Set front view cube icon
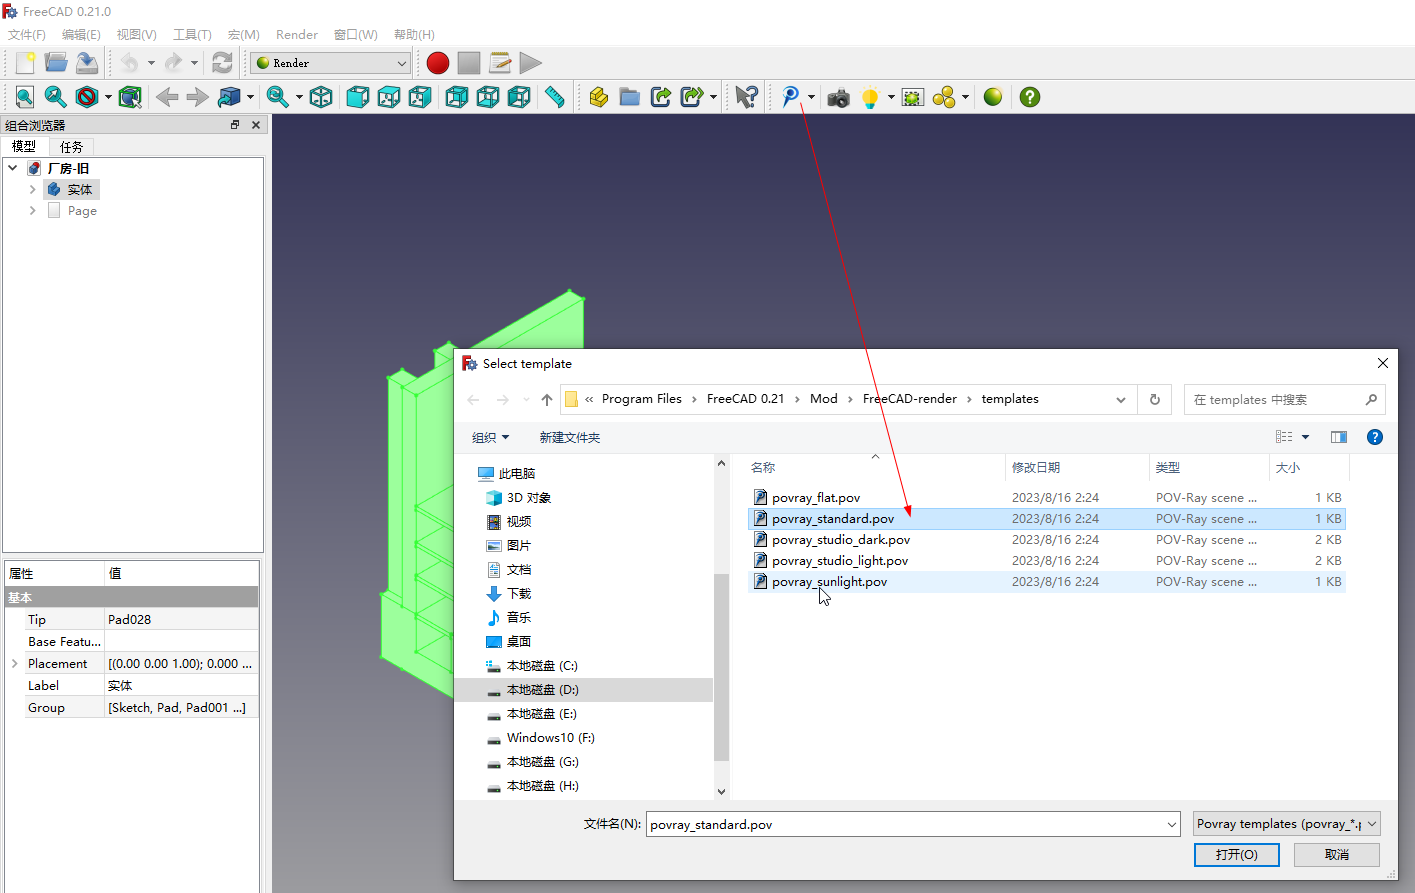 coord(357,97)
